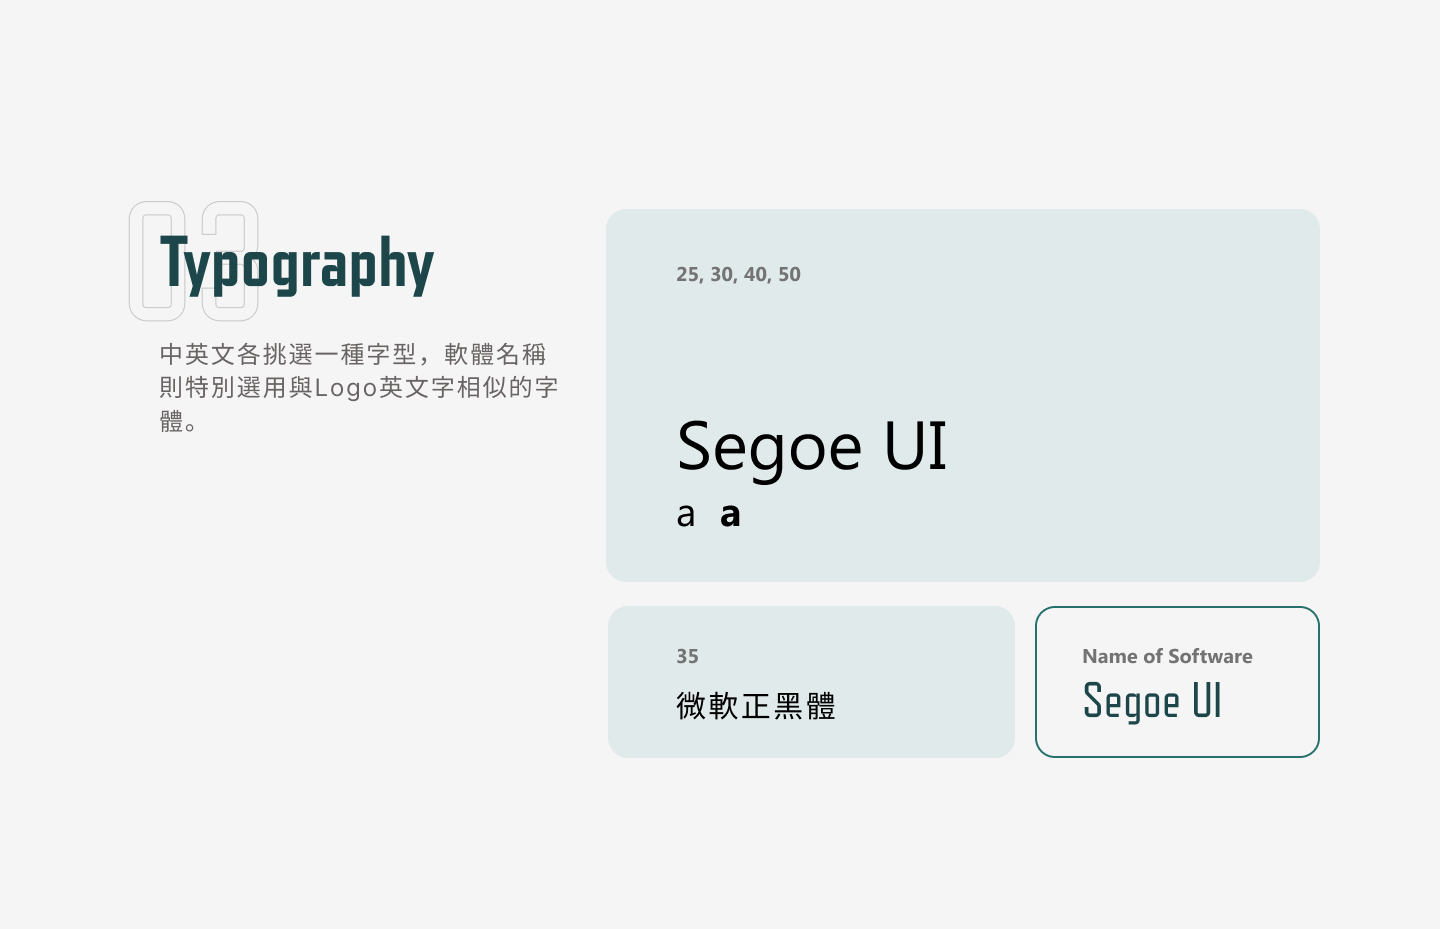Image resolution: width=1440 pixels, height=929 pixels.
Task: Pick the regular-weight letter a sample
Action: point(685,515)
